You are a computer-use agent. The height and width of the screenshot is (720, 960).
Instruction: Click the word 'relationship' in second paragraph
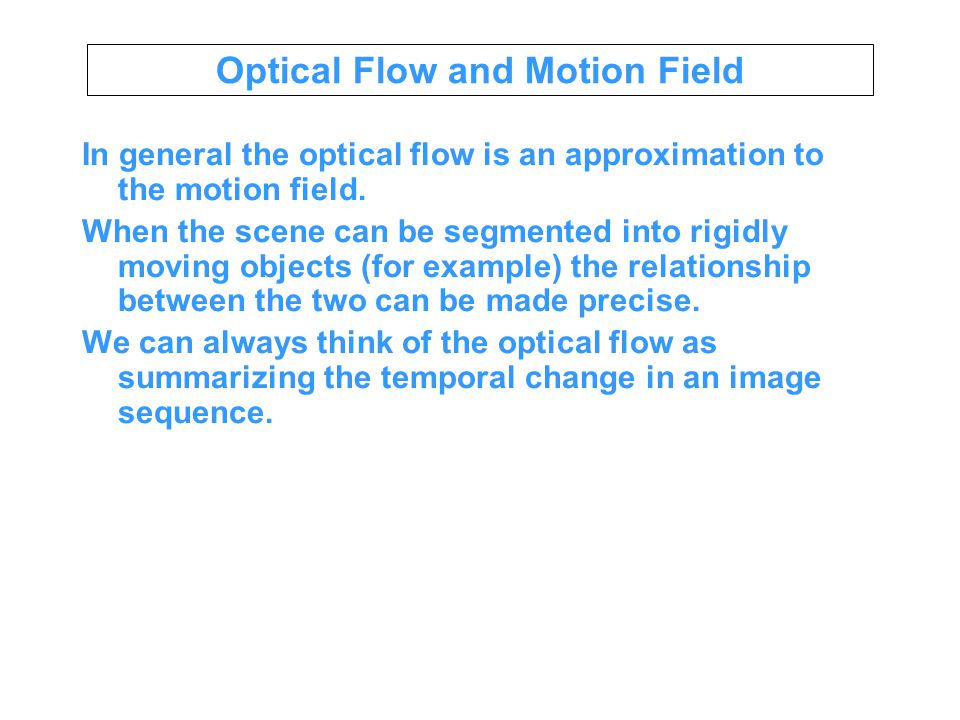point(719,268)
